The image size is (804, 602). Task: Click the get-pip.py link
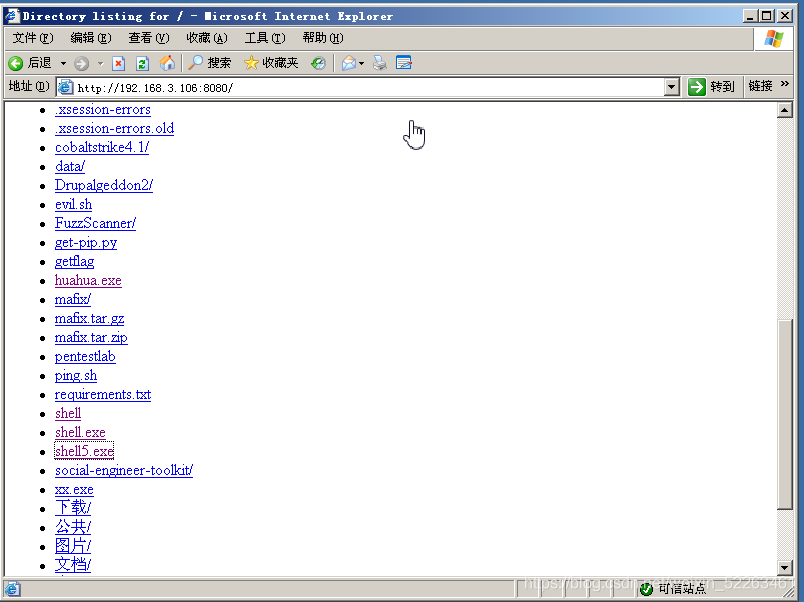pyautogui.click(x=86, y=243)
